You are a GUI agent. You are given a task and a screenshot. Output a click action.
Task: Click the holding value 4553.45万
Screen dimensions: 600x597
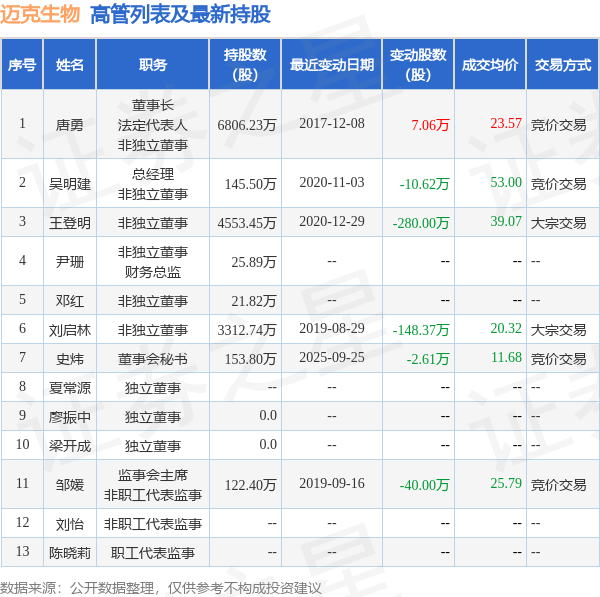247,223
